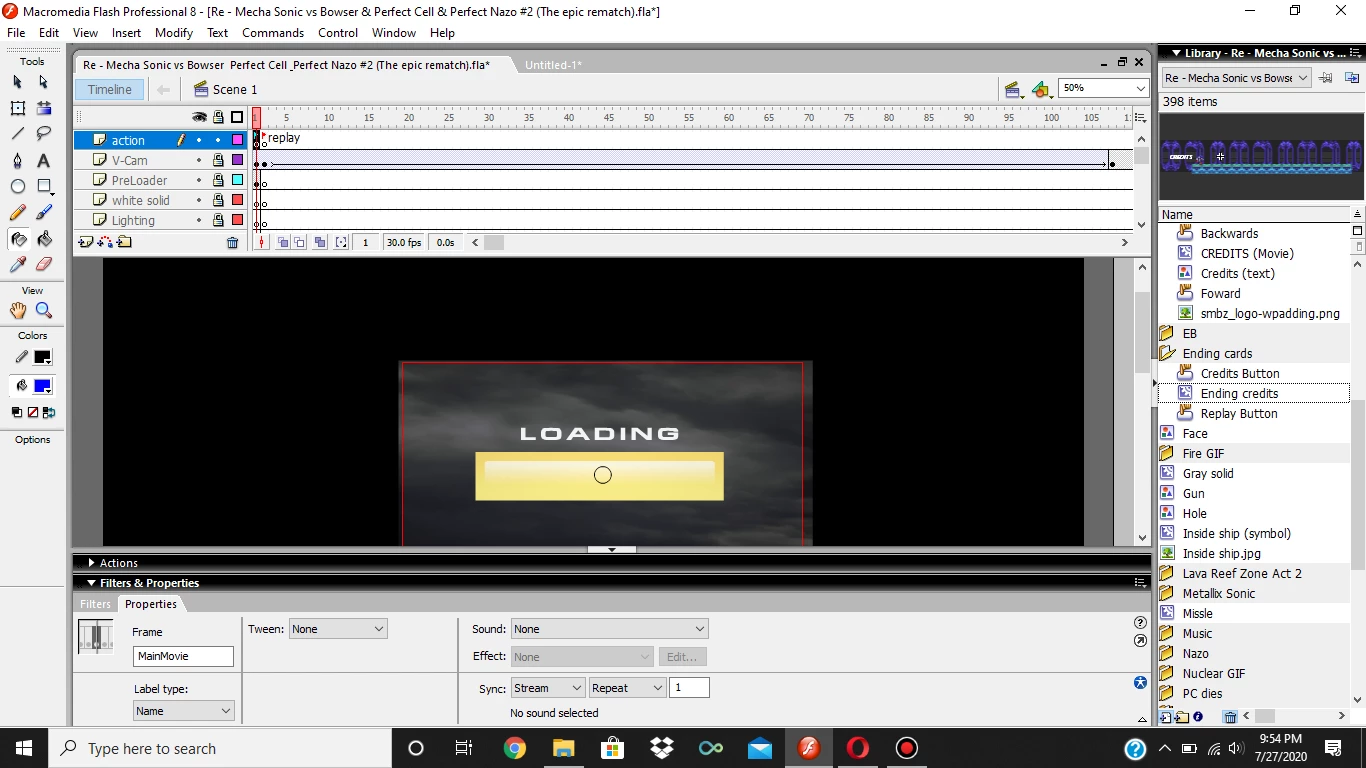Click the Onion Skin button
Screen dimensions: 1366x768
[283, 242]
